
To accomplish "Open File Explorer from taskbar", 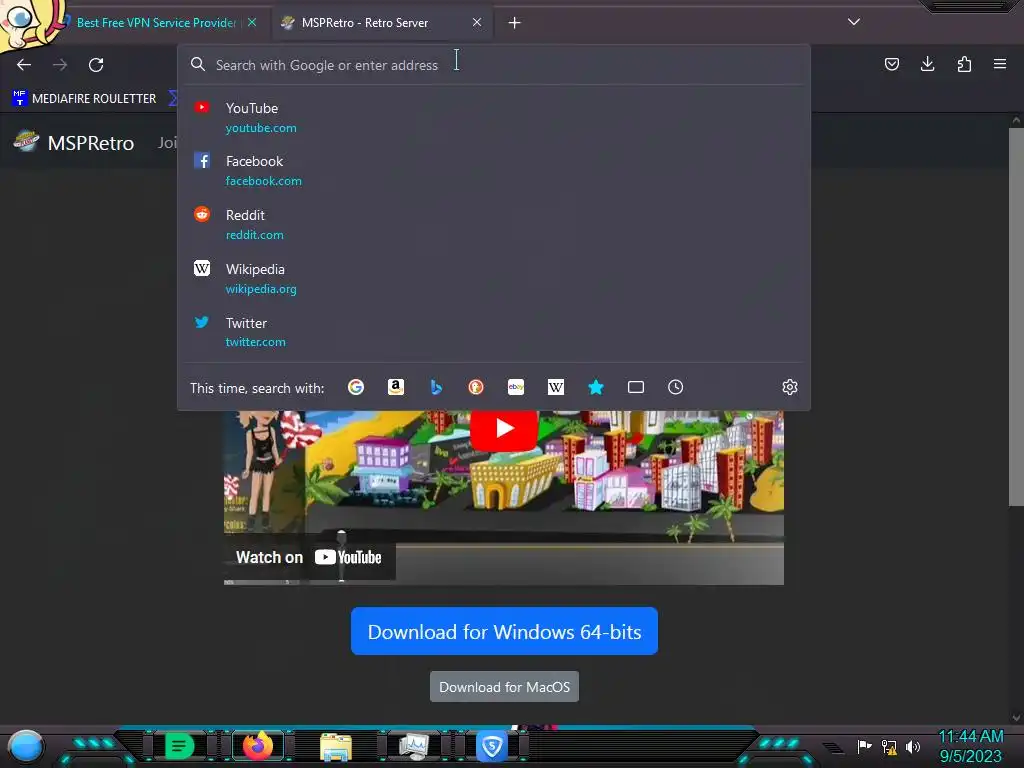I will tap(336, 747).
